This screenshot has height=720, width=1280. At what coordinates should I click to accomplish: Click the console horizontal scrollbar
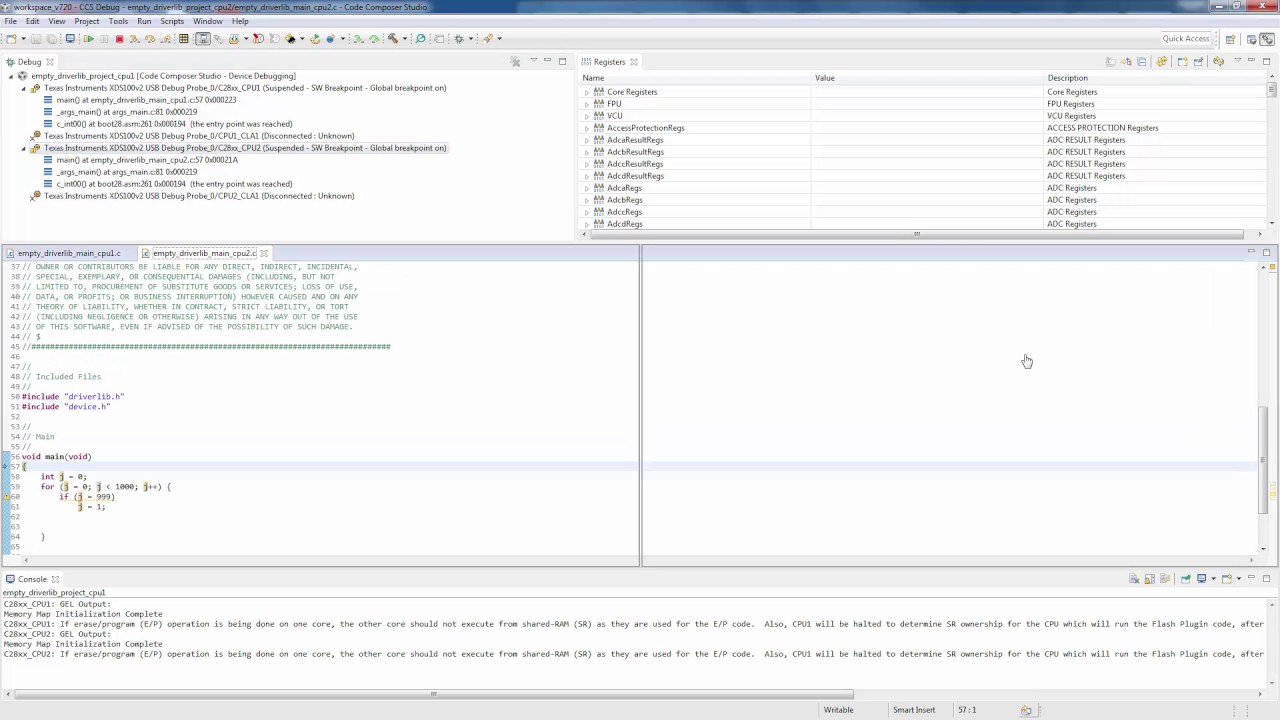point(433,694)
